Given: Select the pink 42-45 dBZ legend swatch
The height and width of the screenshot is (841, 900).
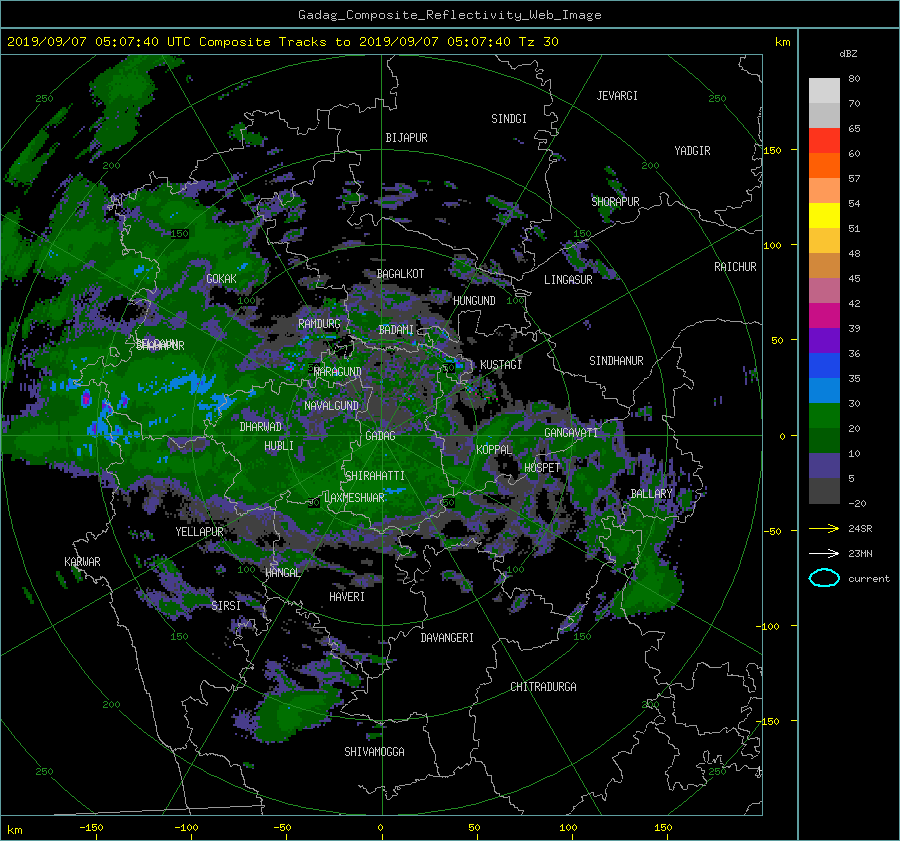Looking at the screenshot, I should [824, 291].
